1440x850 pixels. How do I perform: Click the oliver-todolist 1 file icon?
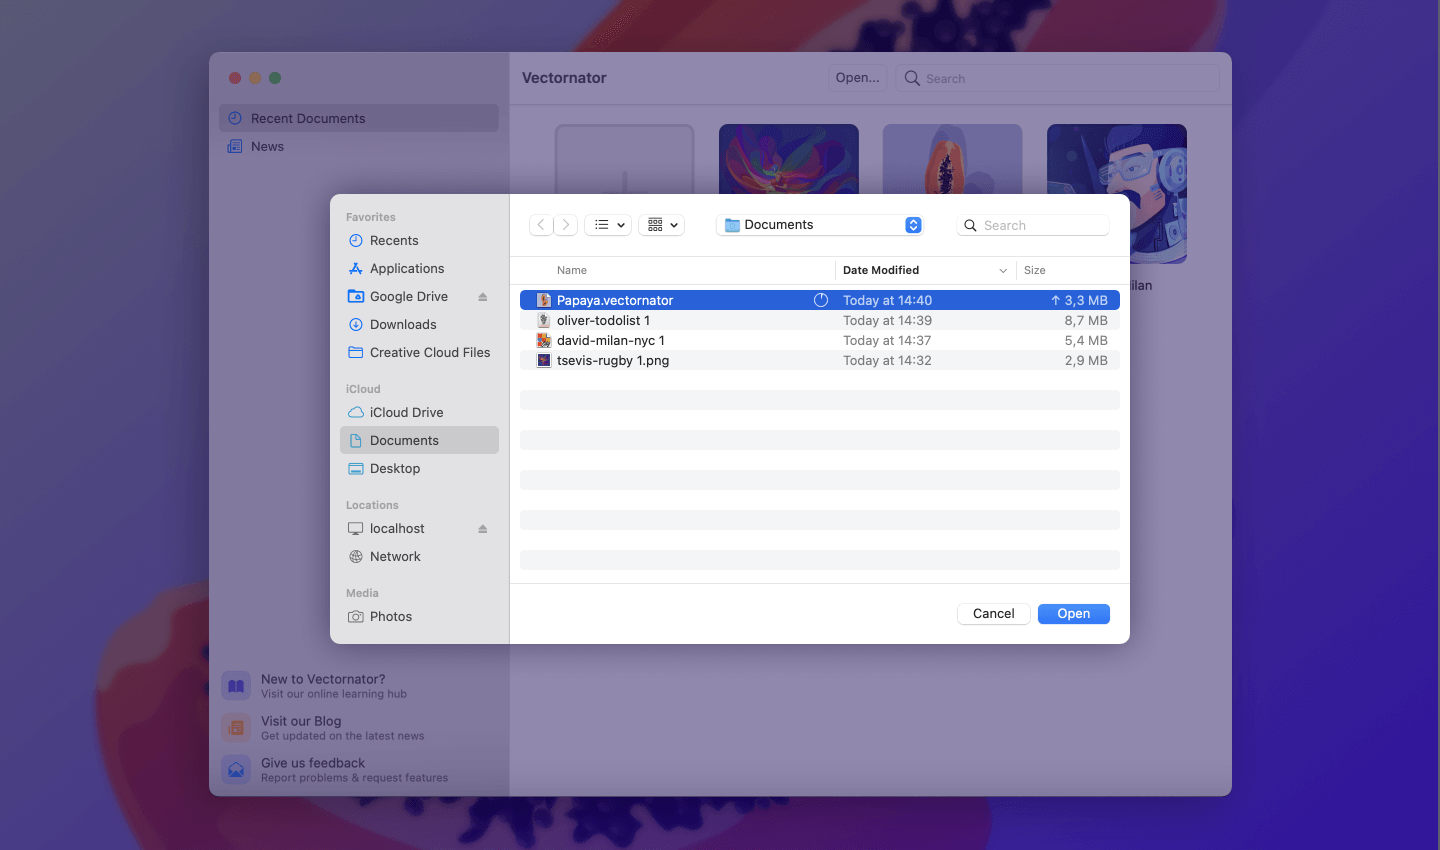544,320
